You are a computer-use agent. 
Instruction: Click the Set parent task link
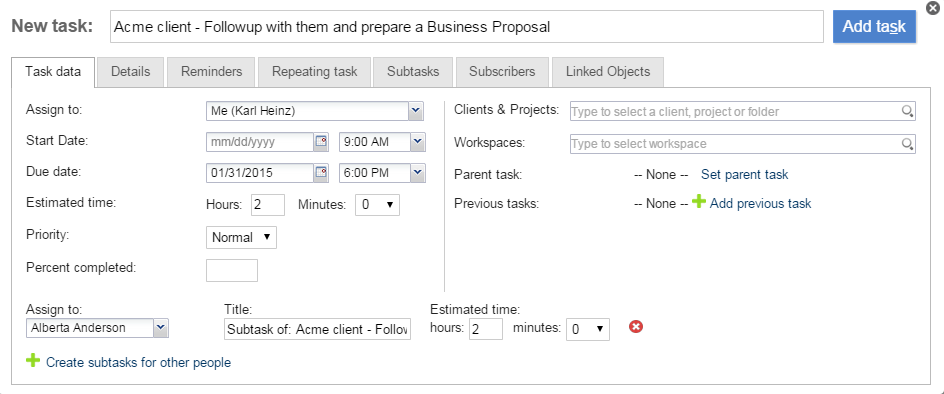(745, 175)
